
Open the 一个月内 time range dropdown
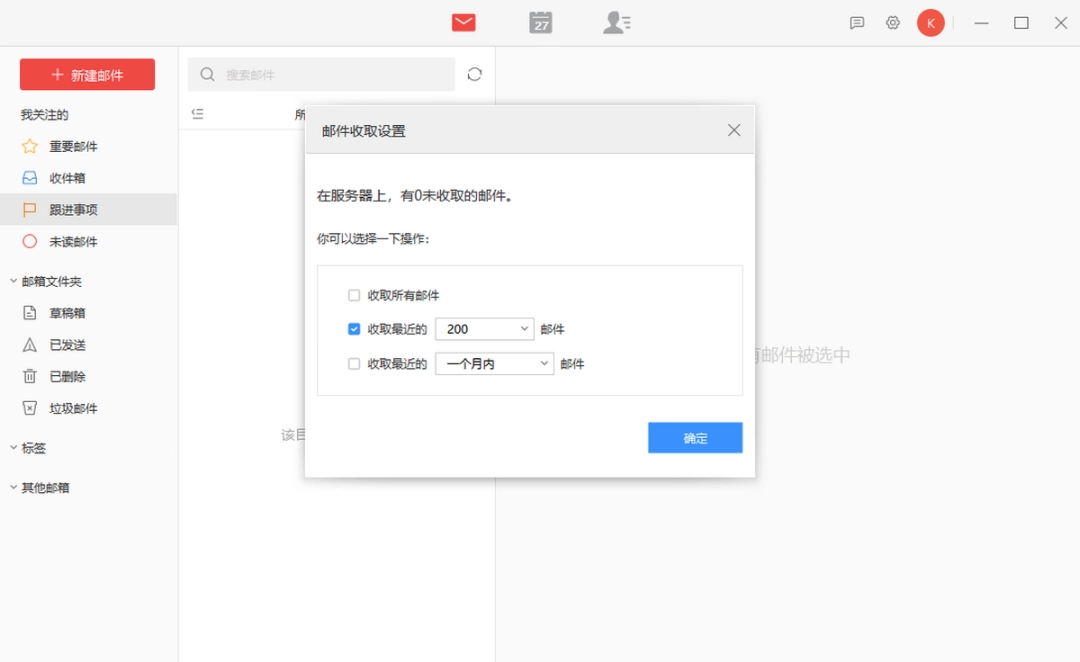(x=495, y=364)
